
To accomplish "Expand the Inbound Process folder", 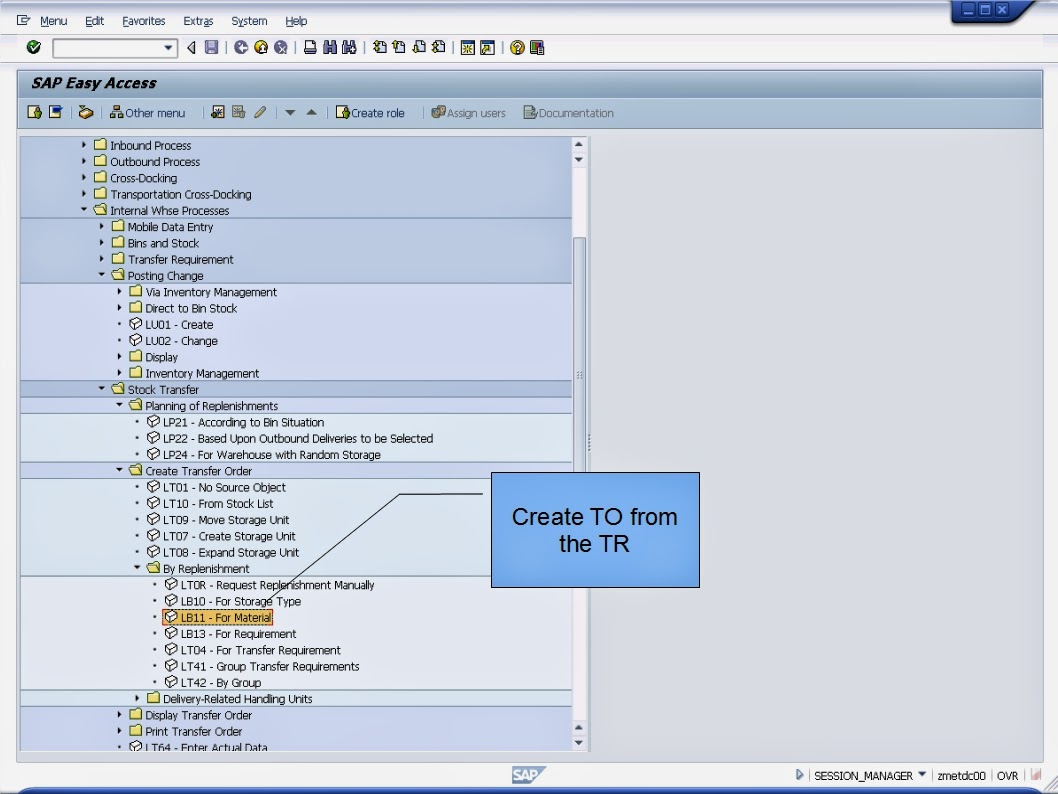I will 84,144.
